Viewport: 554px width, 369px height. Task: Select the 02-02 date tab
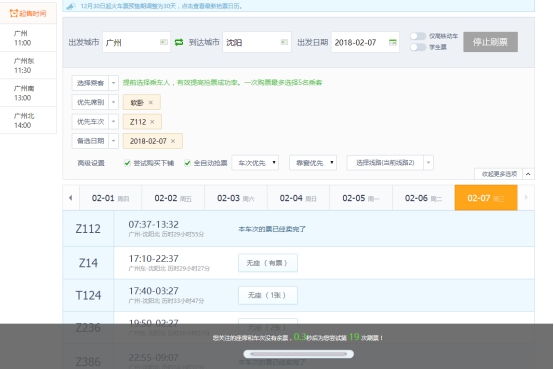pyautogui.click(x=173, y=198)
